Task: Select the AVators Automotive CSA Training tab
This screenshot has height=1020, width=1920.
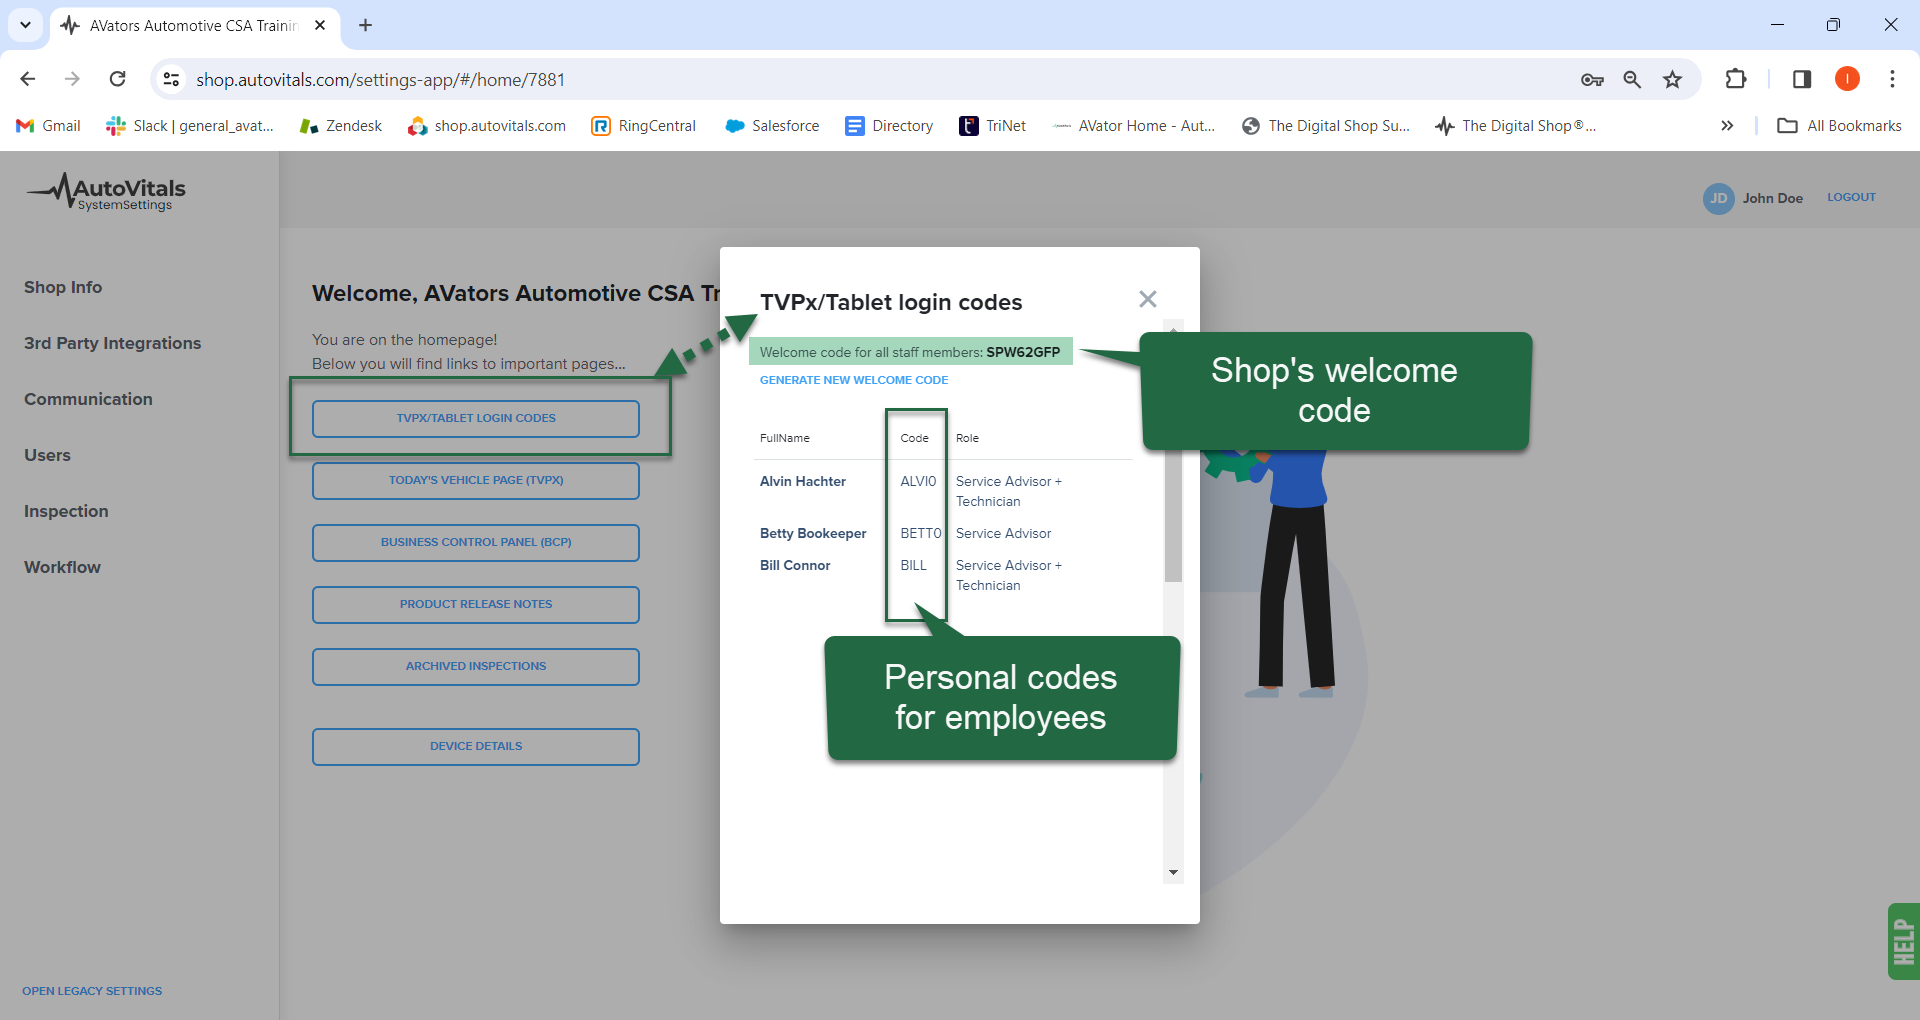Action: click(190, 25)
